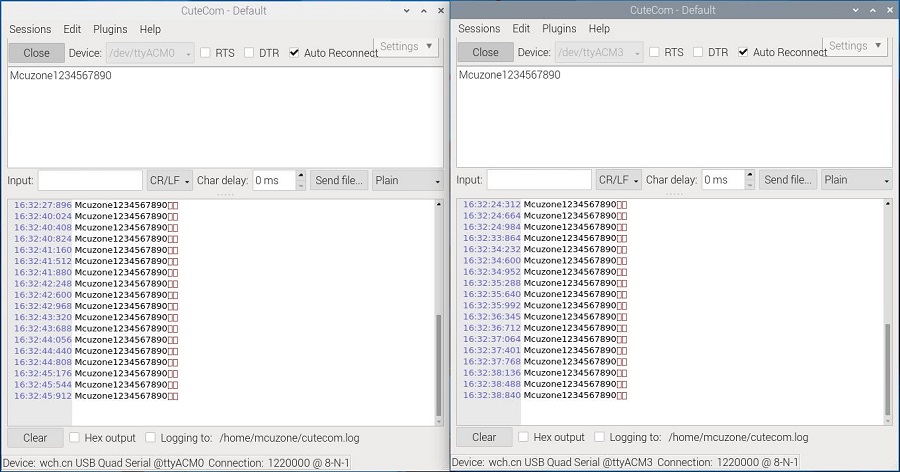The width and height of the screenshot is (900, 472).
Task: Select log line at 16:32:38:840
Action: pyautogui.click(x=545, y=396)
